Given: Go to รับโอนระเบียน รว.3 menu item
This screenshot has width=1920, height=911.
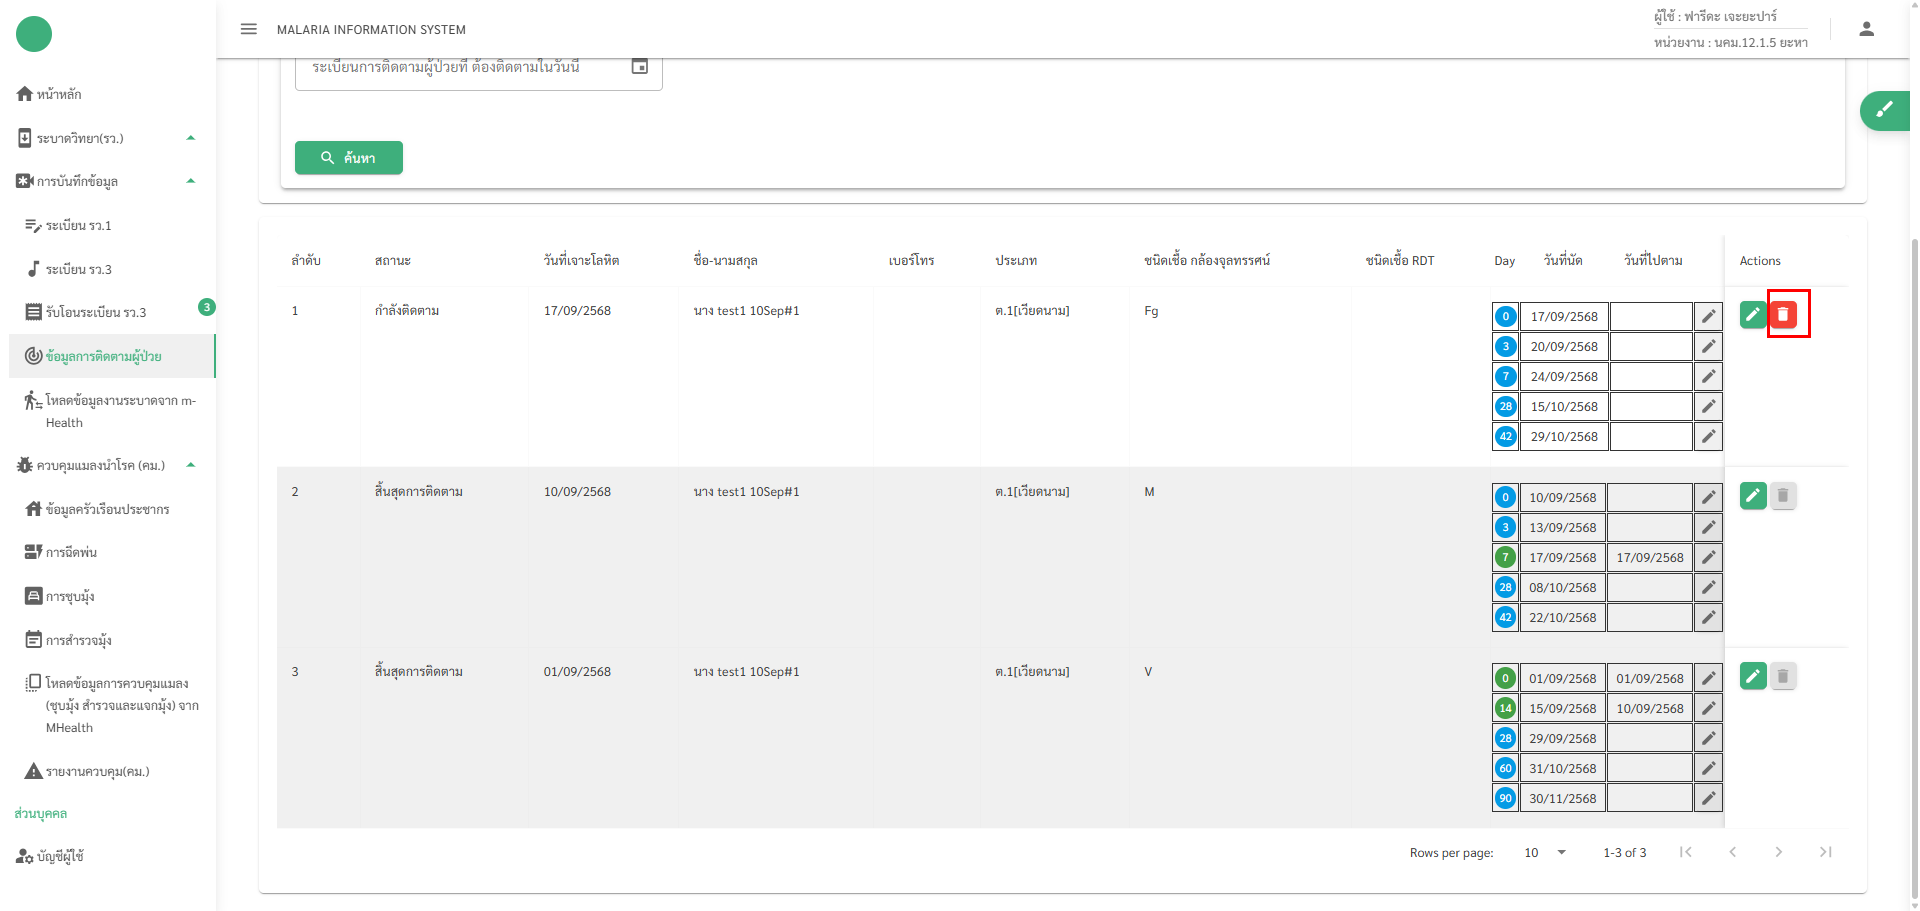Looking at the screenshot, I should pos(95,313).
